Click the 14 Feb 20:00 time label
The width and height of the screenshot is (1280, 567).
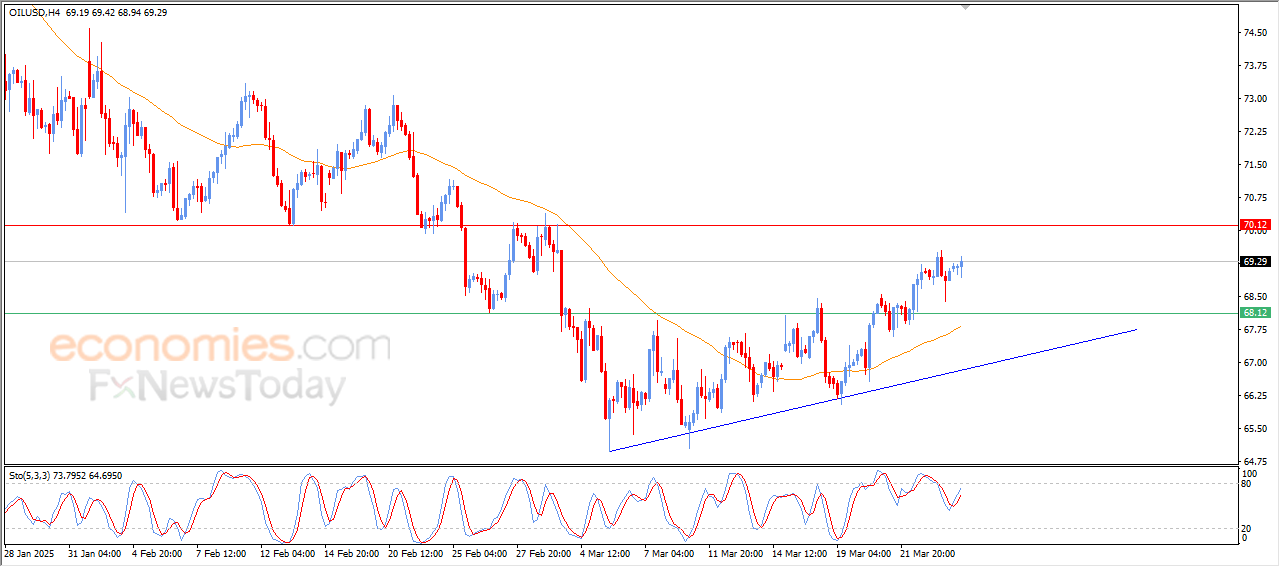click(x=353, y=552)
